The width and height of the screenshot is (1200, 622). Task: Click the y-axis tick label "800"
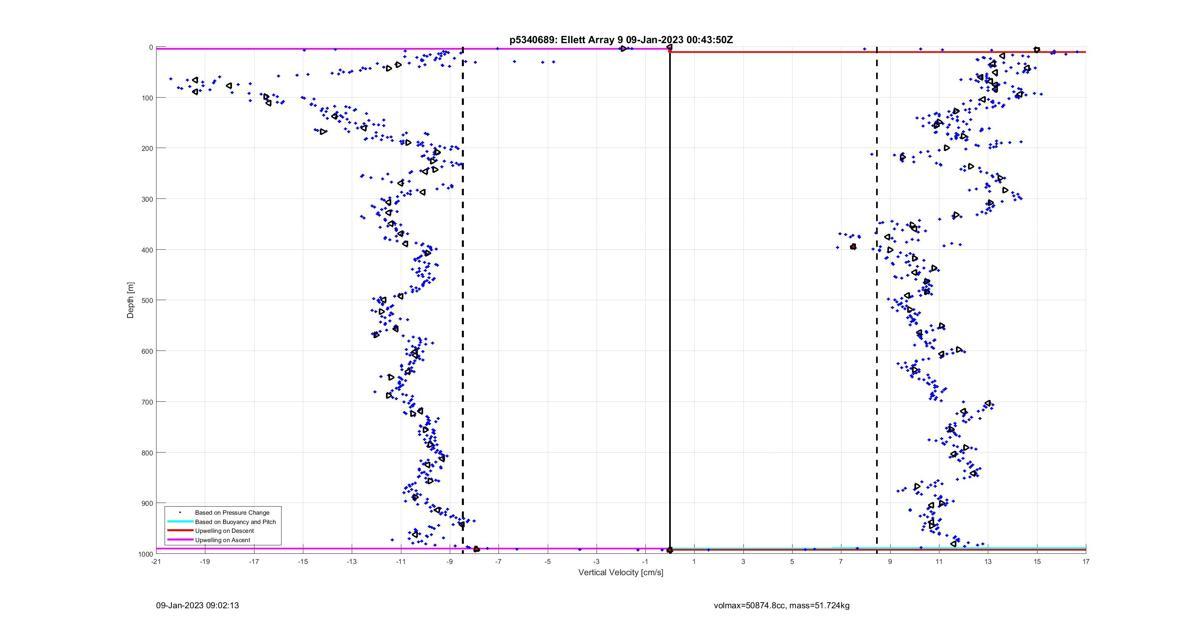click(x=147, y=452)
